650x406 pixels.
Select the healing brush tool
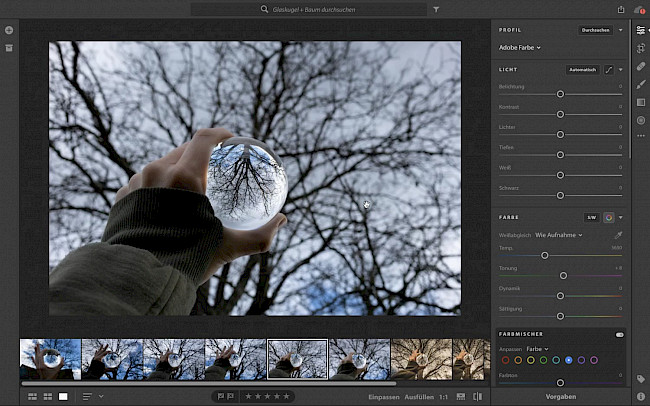[x=641, y=66]
